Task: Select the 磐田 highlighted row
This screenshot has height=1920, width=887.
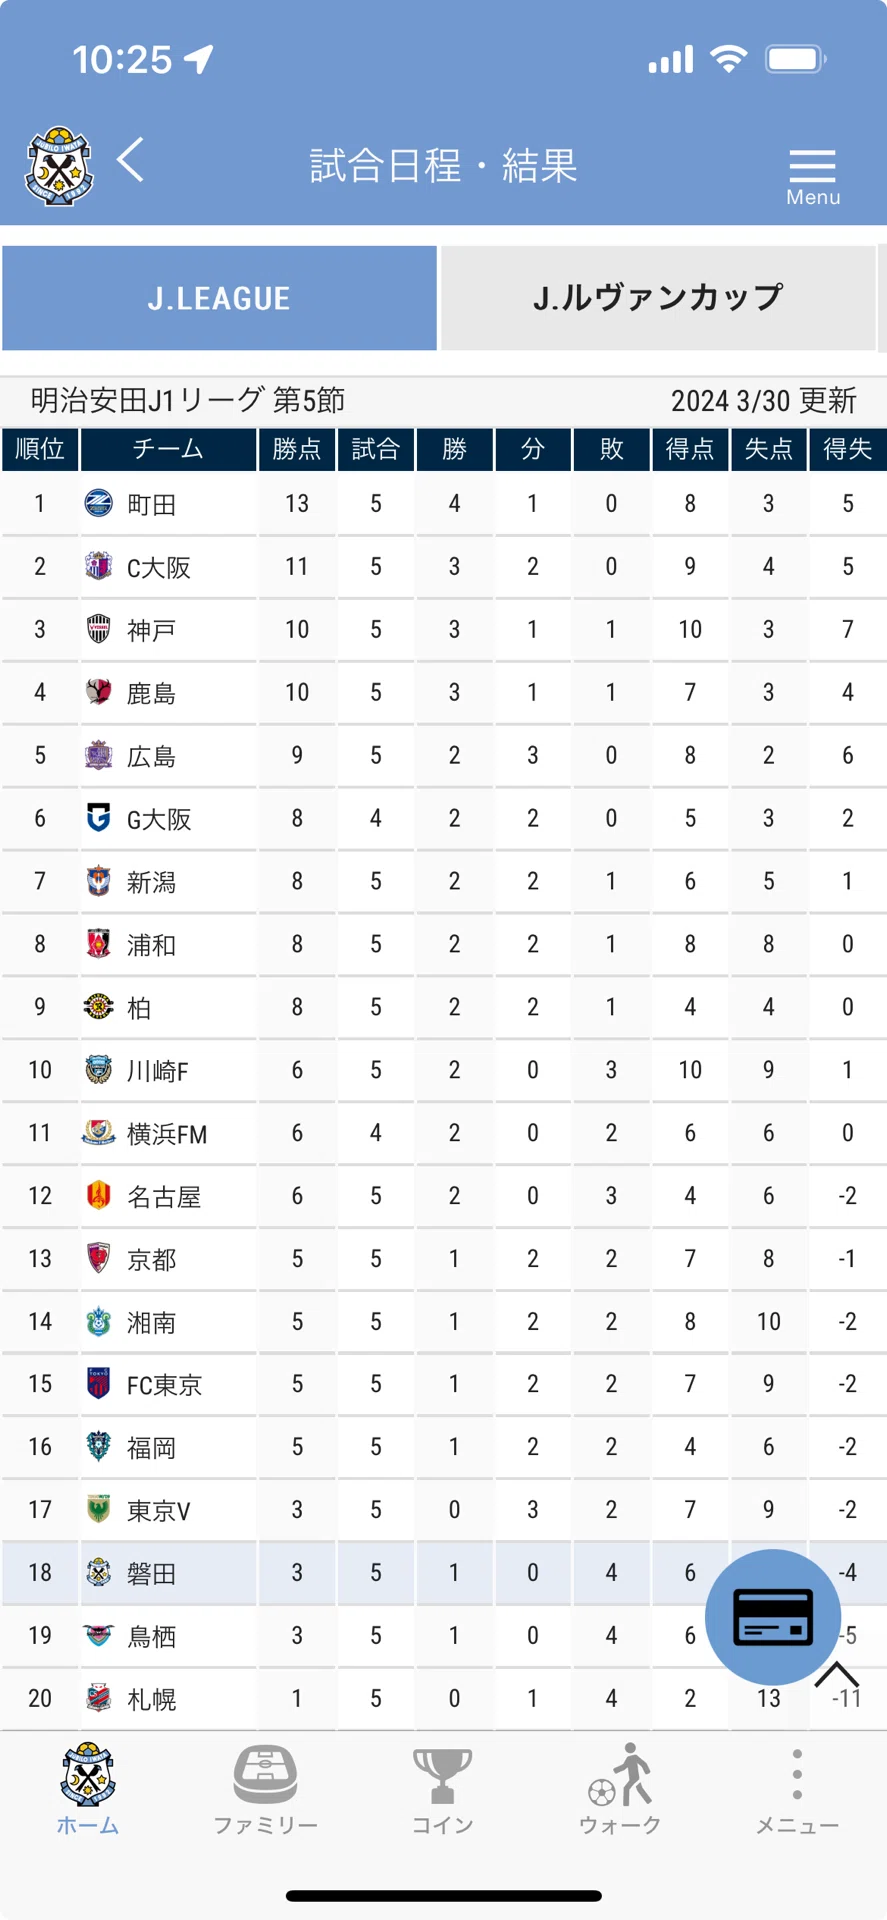Action: [443, 1573]
